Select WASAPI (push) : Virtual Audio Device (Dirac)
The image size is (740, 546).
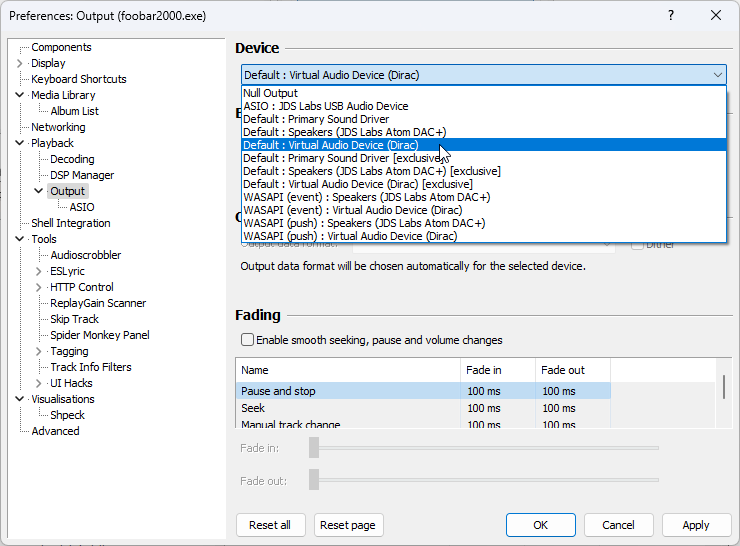(484, 236)
